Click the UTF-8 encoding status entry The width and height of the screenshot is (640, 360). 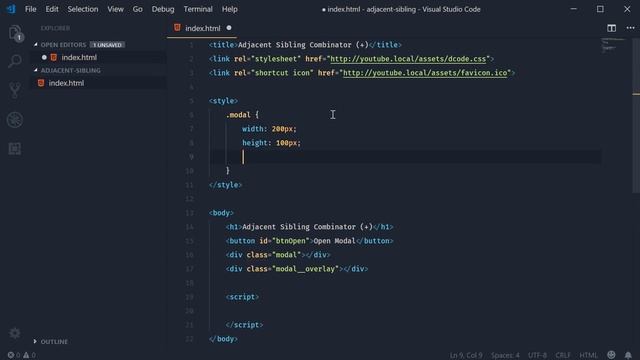click(537, 355)
